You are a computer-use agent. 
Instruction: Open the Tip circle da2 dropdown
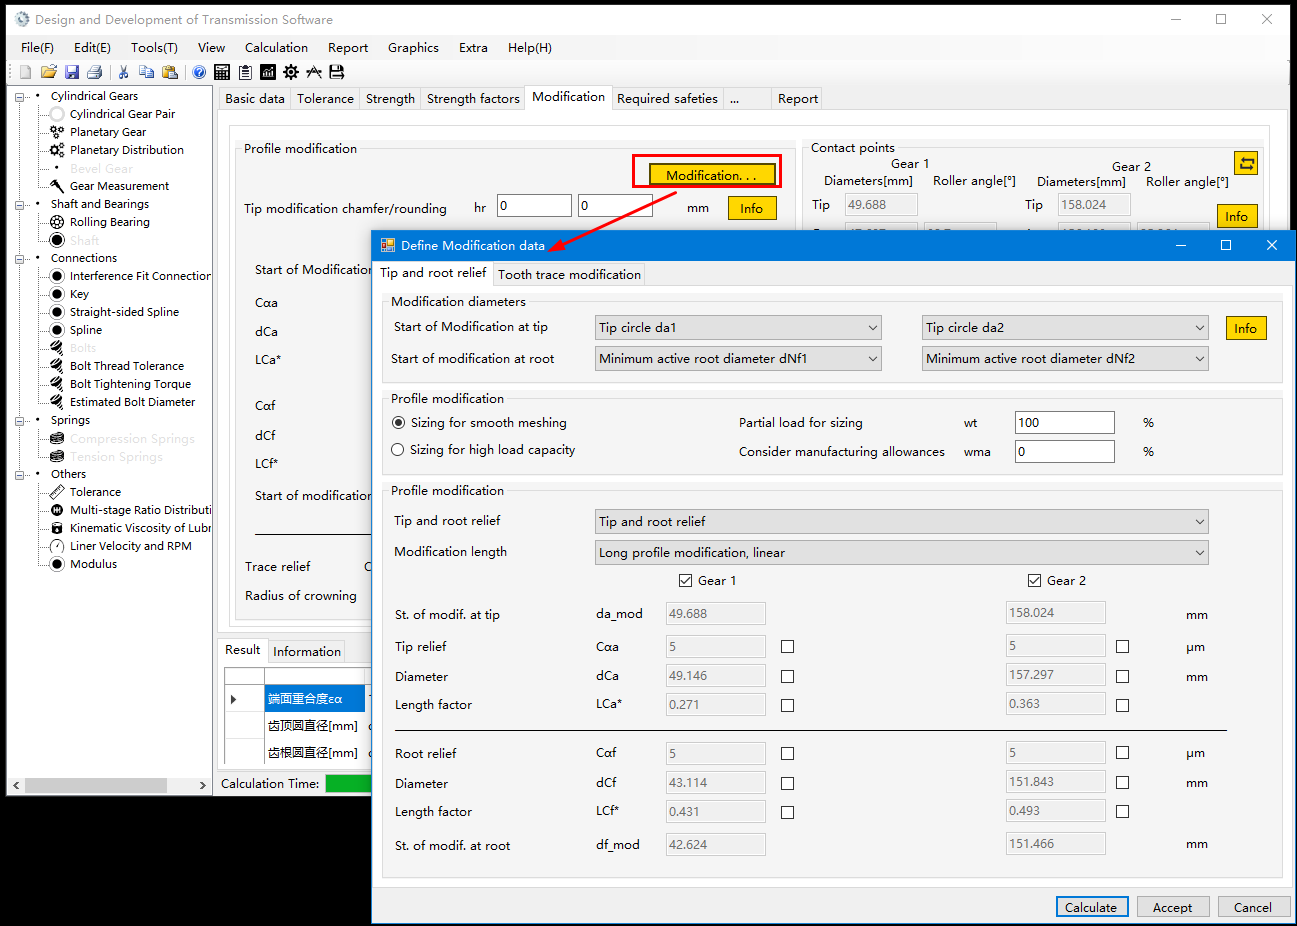click(1065, 328)
